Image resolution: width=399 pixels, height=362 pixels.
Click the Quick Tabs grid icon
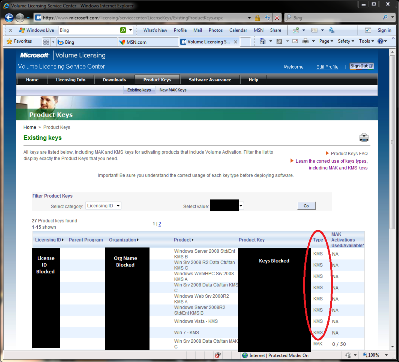tap(46, 42)
